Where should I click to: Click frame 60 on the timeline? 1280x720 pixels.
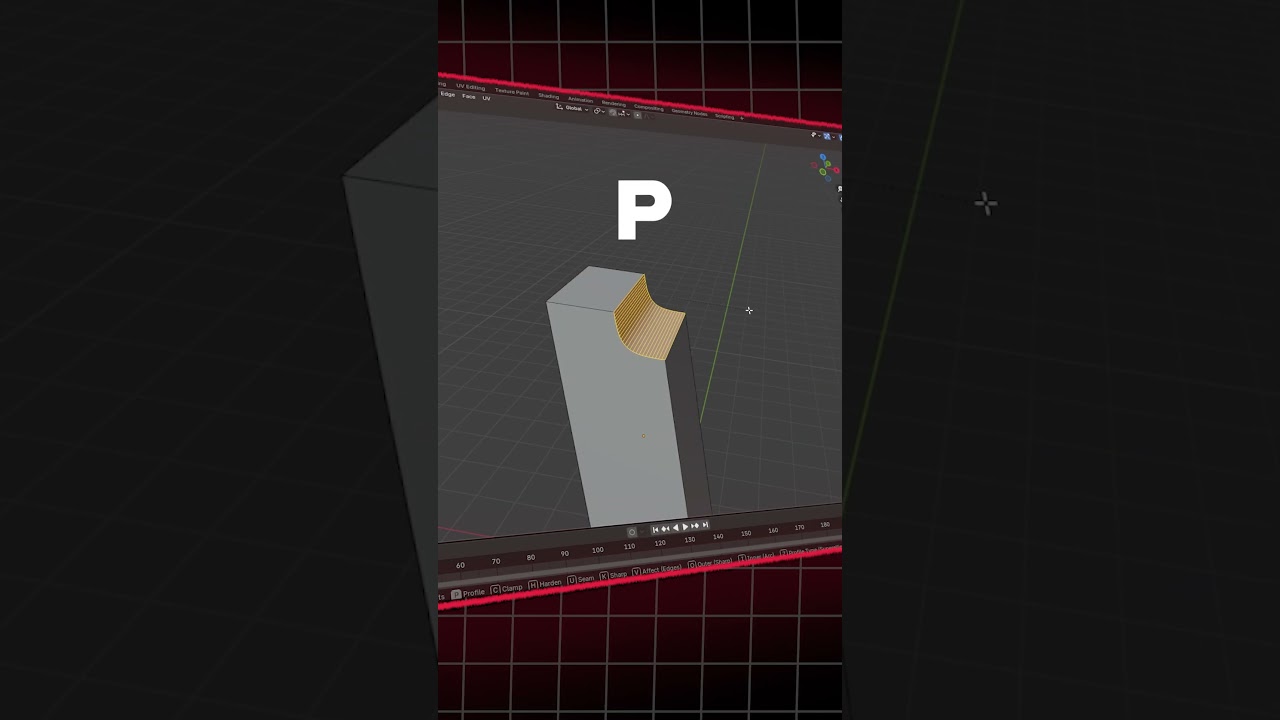tap(460, 565)
